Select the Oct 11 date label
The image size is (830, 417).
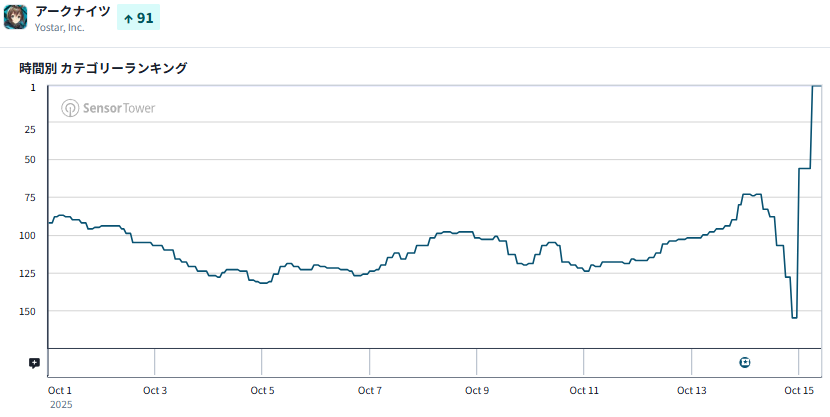584,390
